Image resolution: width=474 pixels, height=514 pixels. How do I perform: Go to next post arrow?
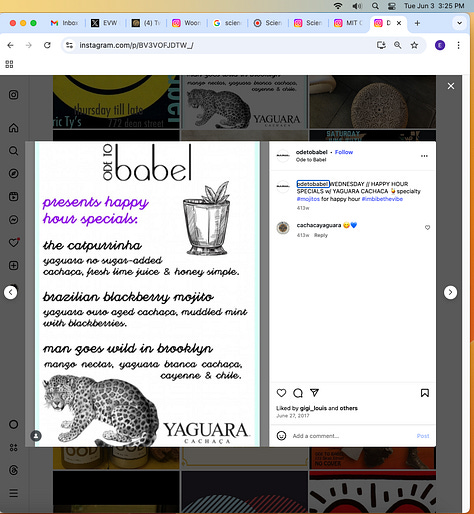coord(450,292)
